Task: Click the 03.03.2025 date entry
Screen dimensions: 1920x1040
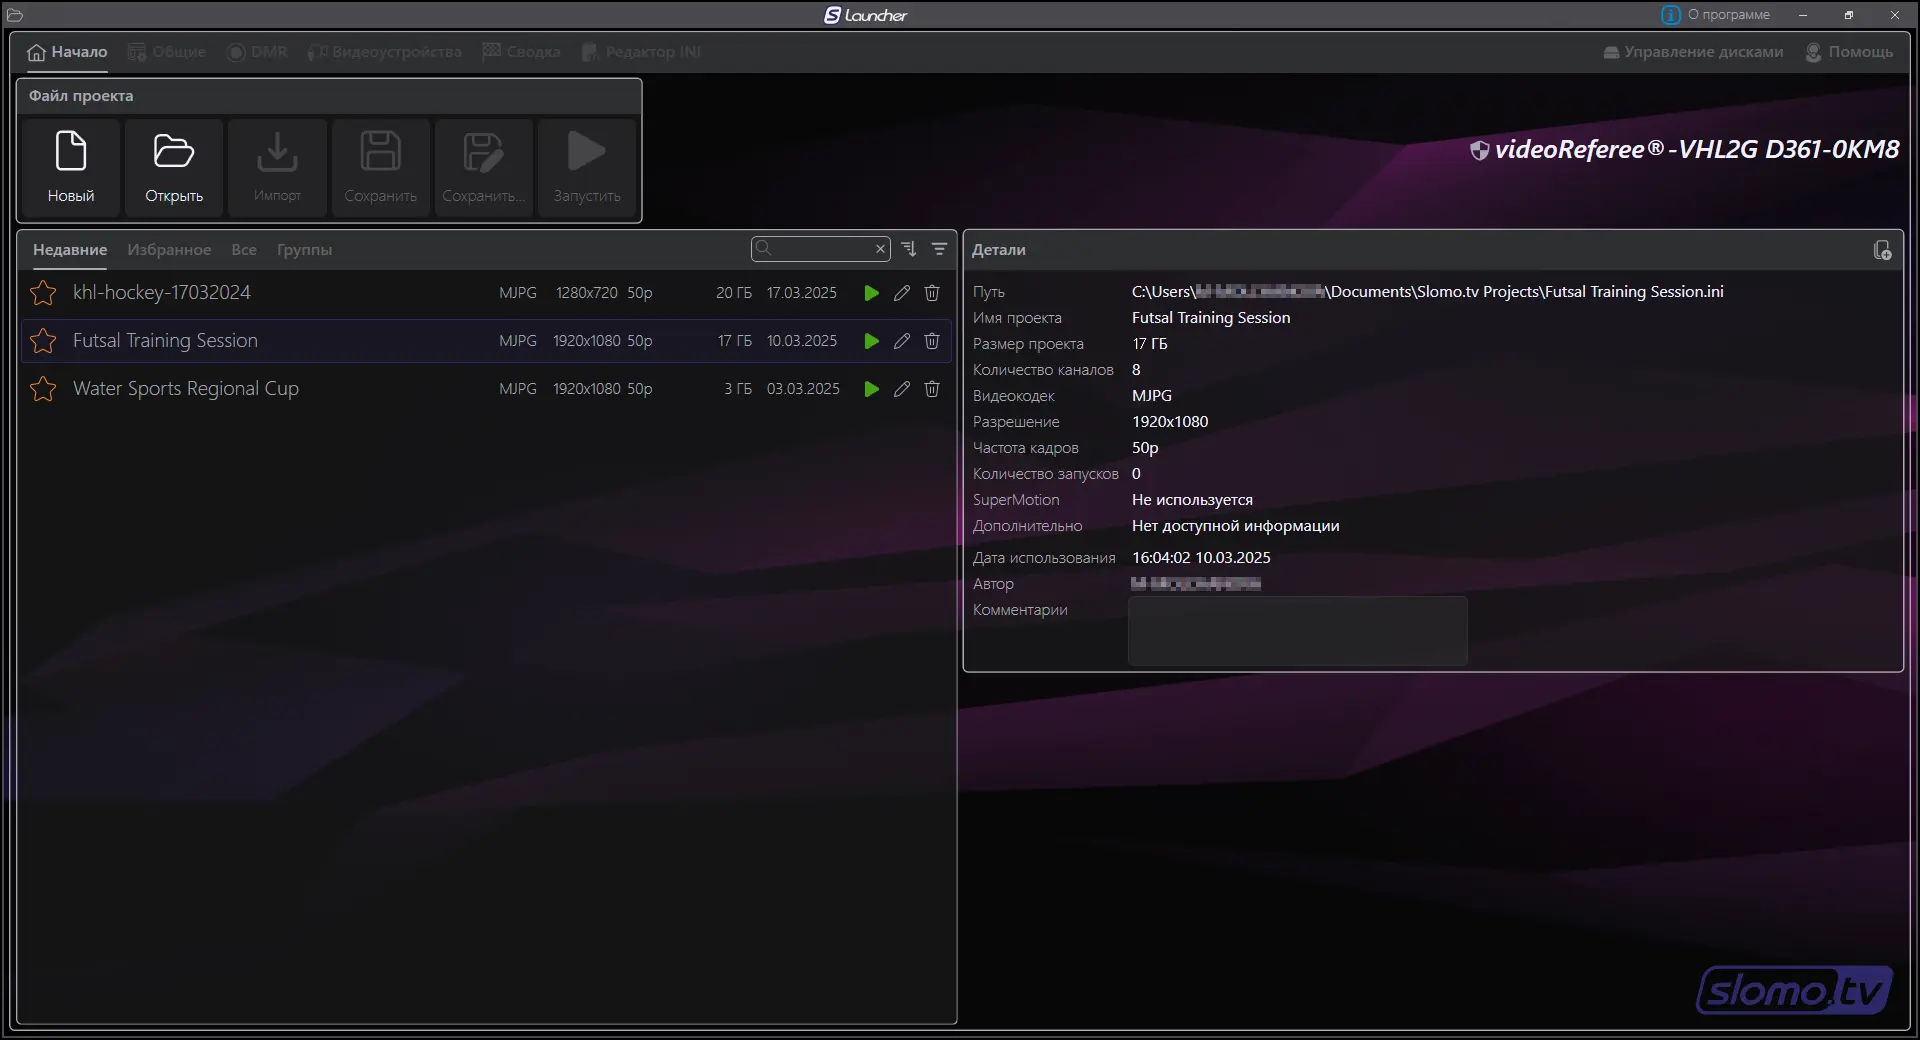Action: click(x=803, y=389)
